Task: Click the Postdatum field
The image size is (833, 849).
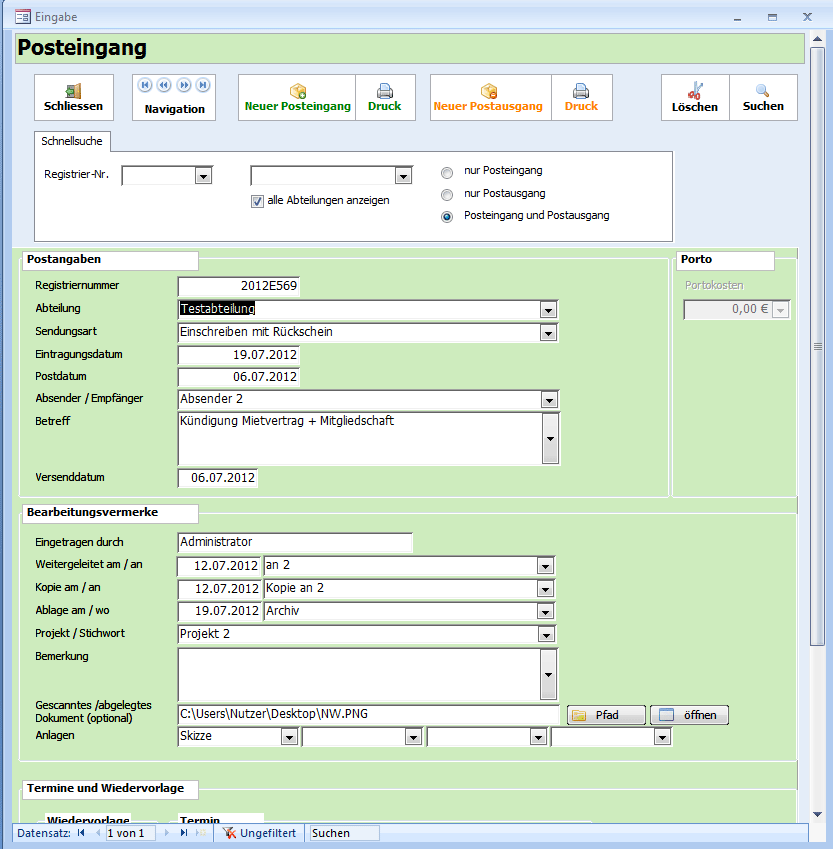Action: 239,377
